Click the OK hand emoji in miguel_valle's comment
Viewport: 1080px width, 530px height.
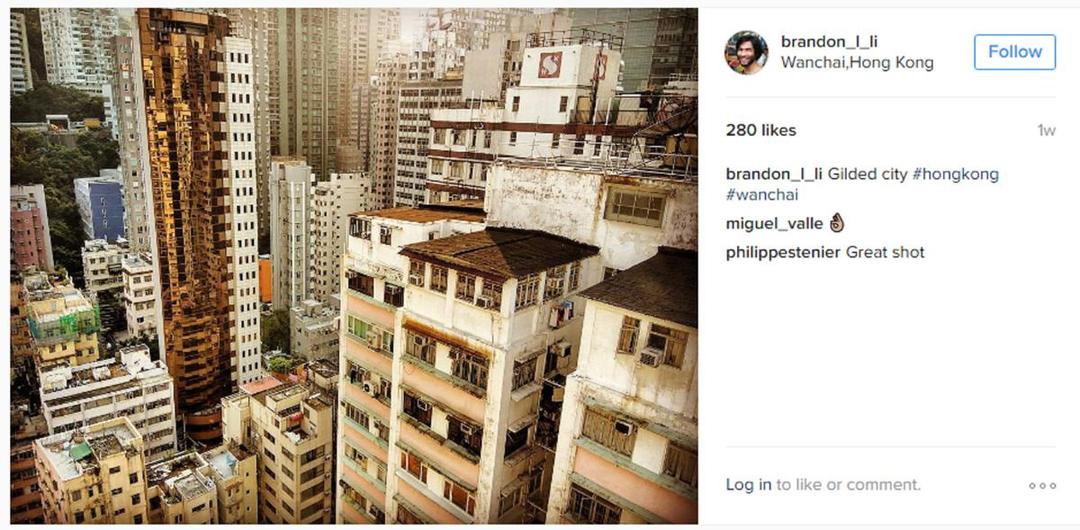pyautogui.click(x=837, y=223)
